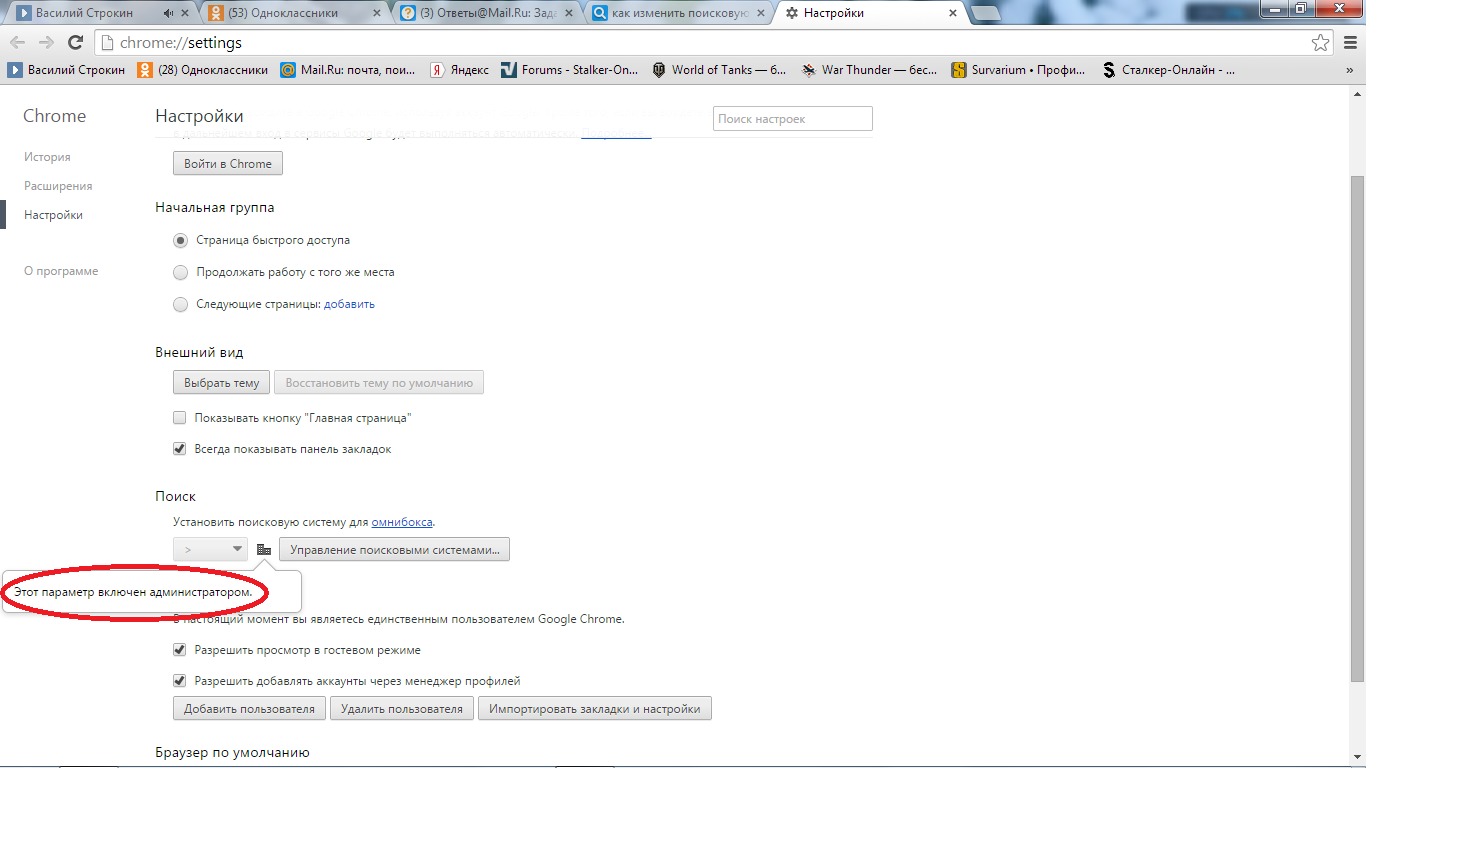This screenshot has height=848, width=1470.
Task: Open the Сталкер-Онлайн bookmark
Action: click(x=1168, y=70)
